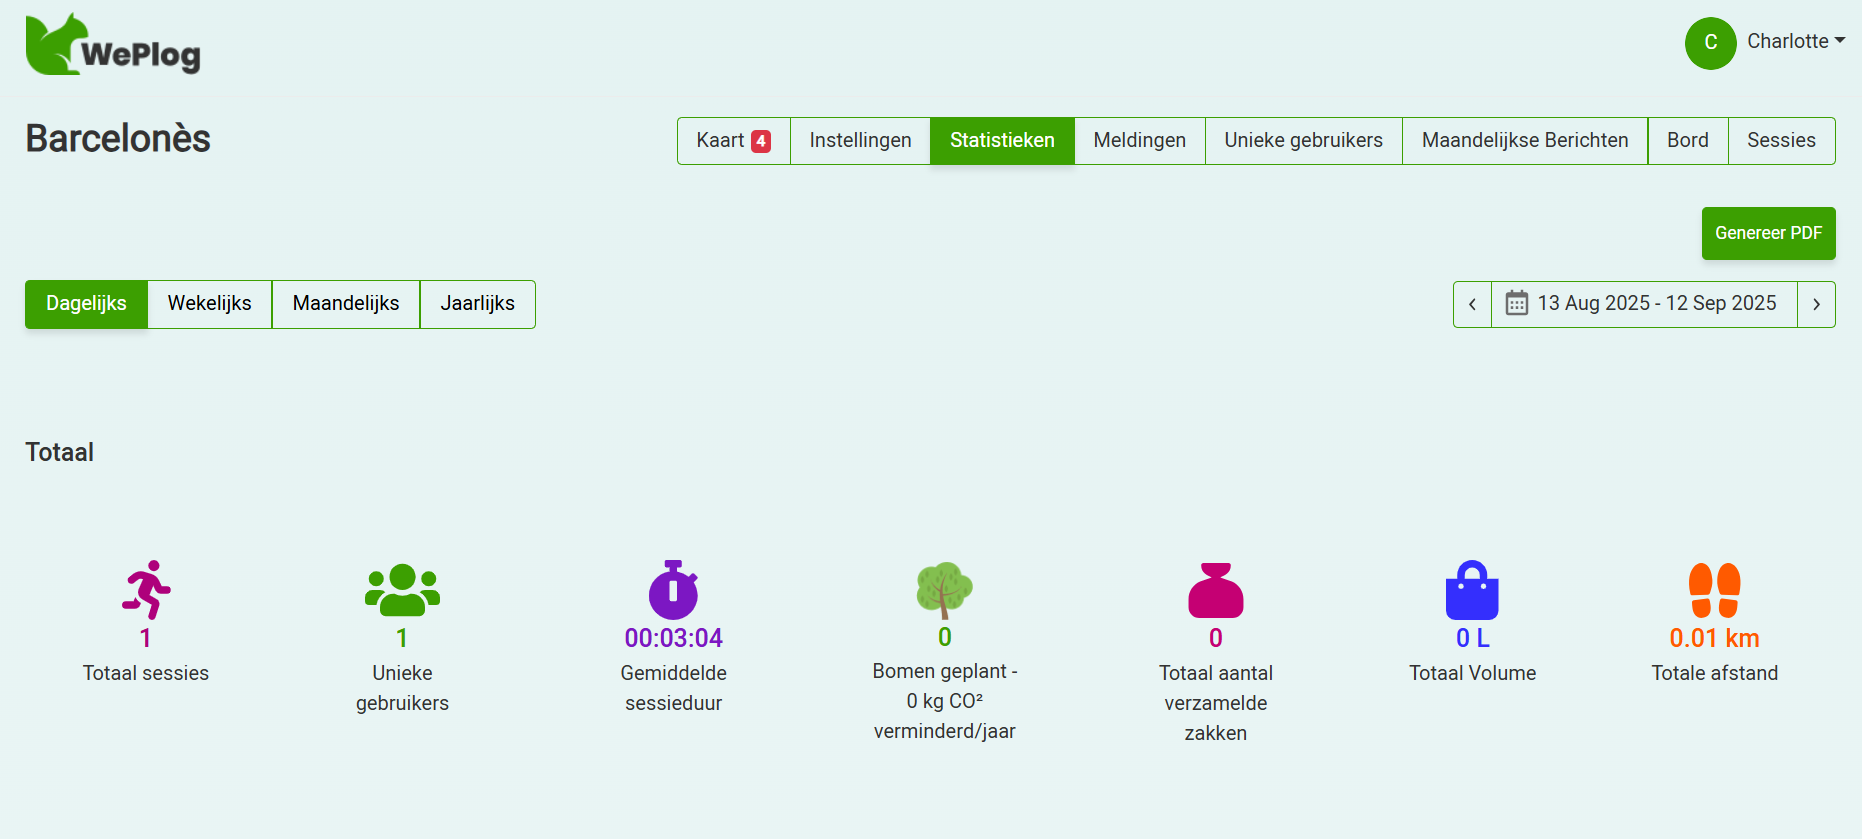Select the Dagelijks period toggle
This screenshot has width=1862, height=839.
(x=86, y=304)
